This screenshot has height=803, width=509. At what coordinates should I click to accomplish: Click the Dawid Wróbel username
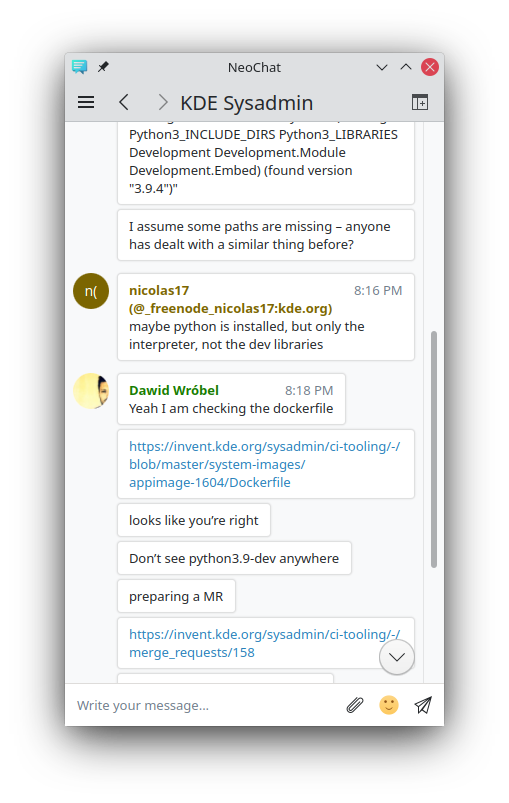(174, 390)
